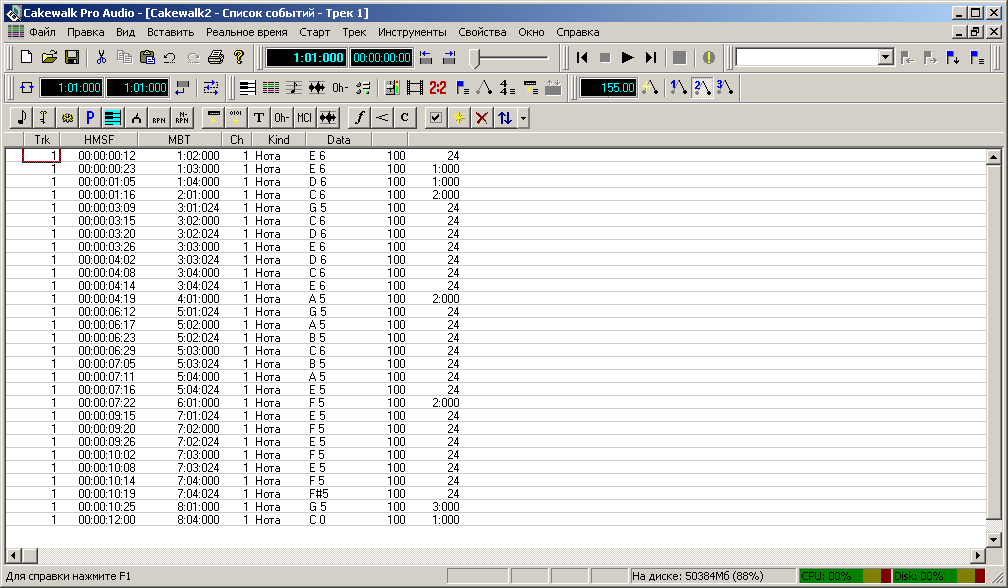Toggle Chord 'C' events filter
Screen dimensions: 1008x588
click(404, 118)
